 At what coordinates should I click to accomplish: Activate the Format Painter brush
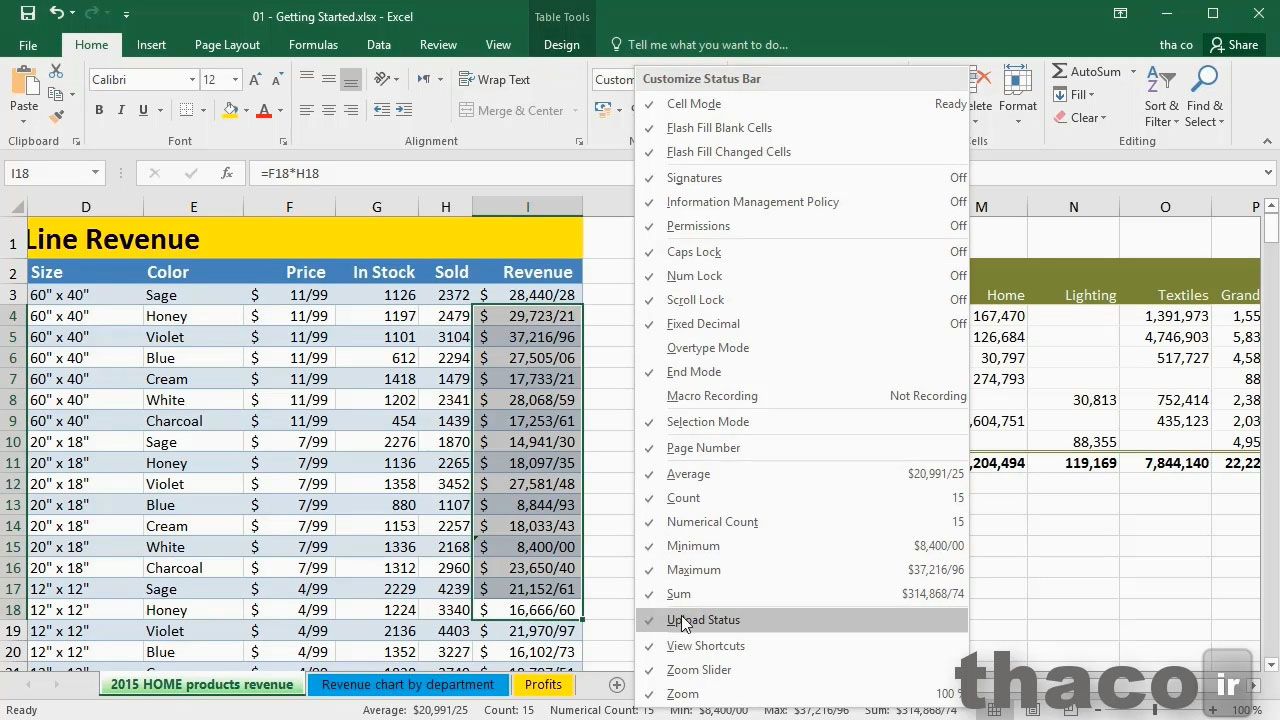(x=56, y=116)
